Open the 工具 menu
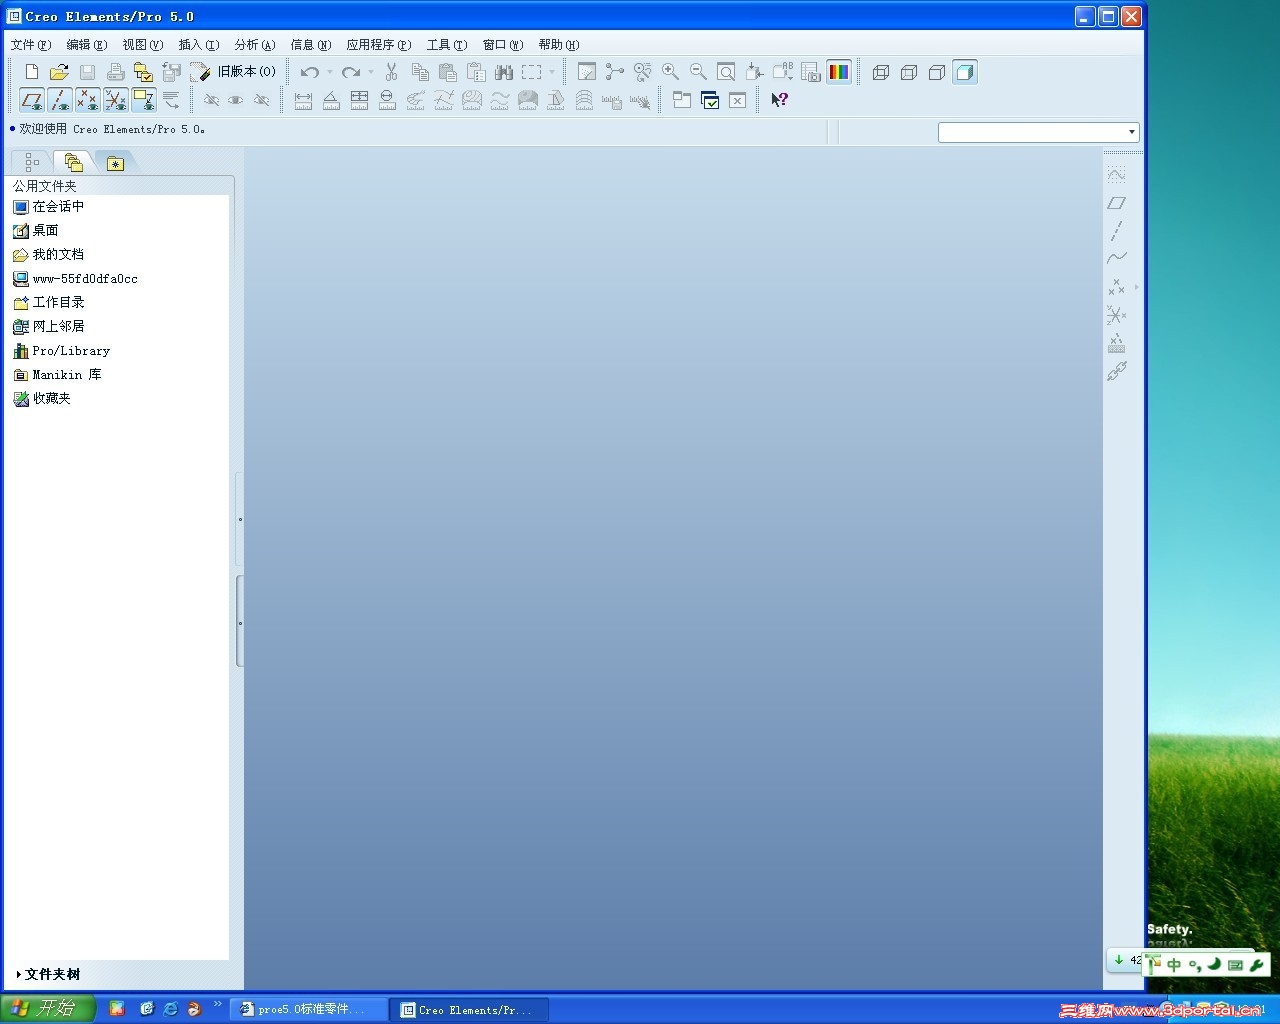 [447, 45]
